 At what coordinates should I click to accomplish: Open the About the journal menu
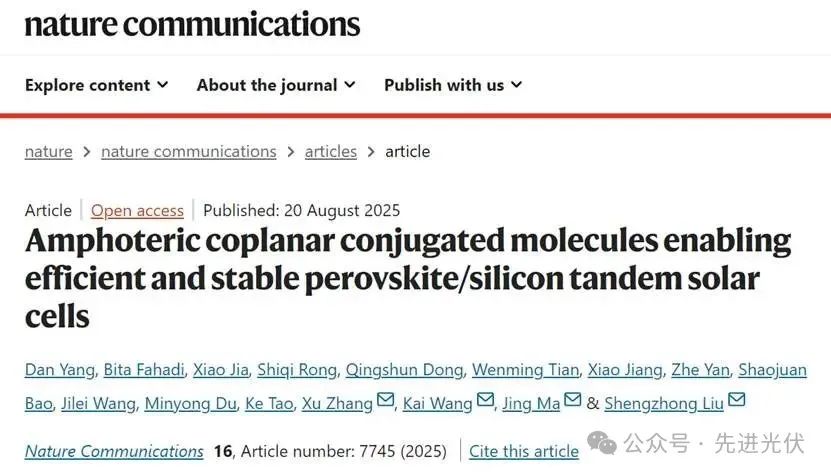[275, 85]
